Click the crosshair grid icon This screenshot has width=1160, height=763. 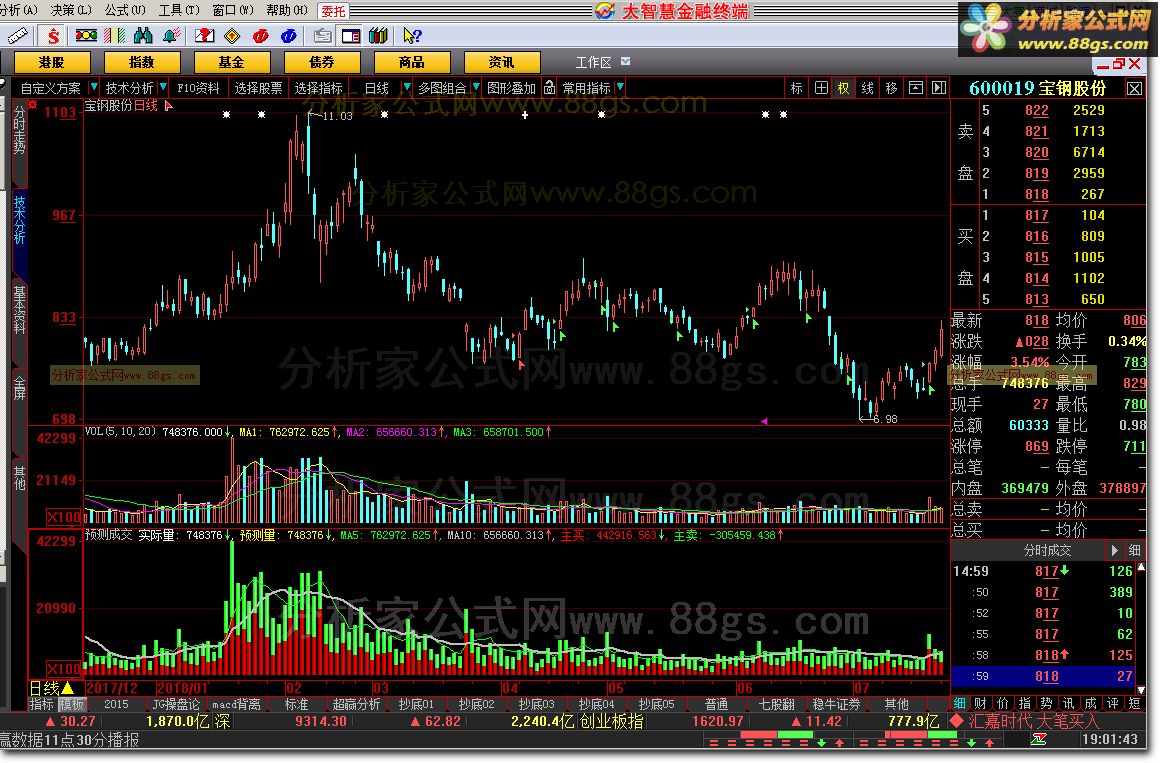click(x=821, y=87)
